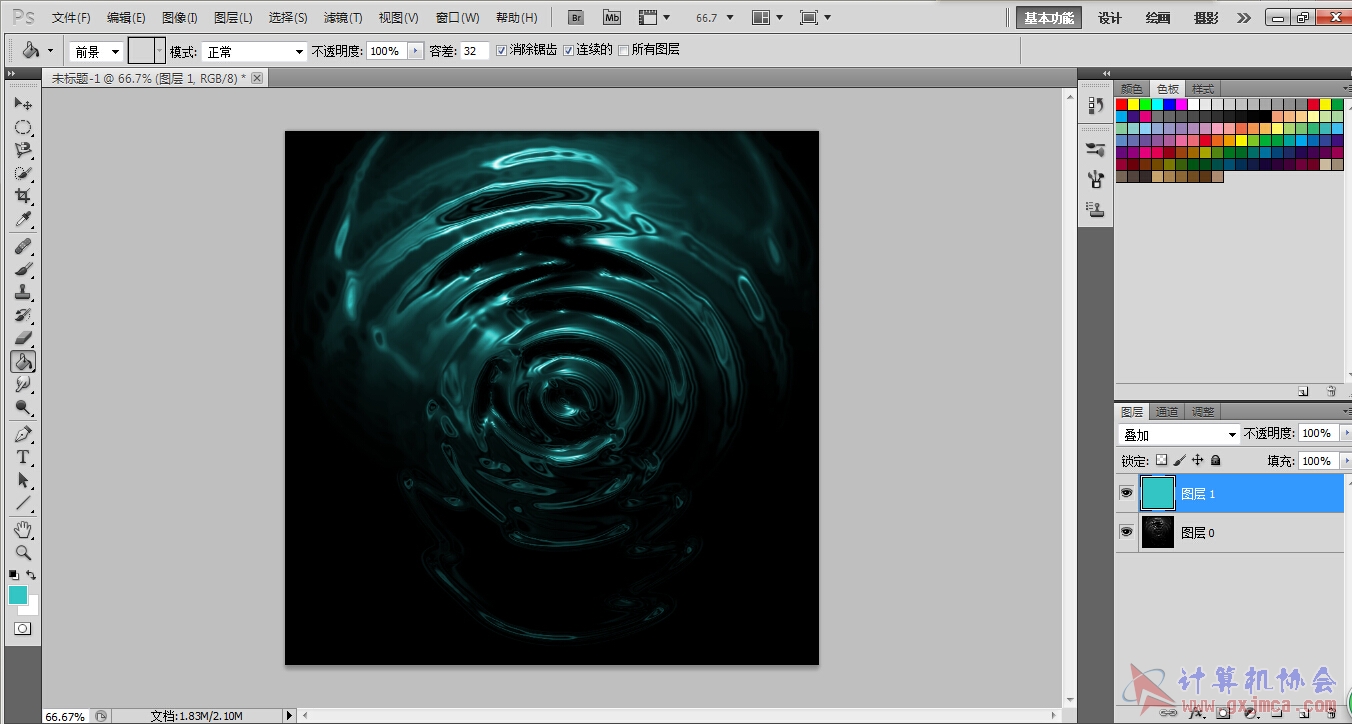Image resolution: width=1352 pixels, height=724 pixels.
Task: Launch Mini Bridge from top bar
Action: [x=612, y=18]
